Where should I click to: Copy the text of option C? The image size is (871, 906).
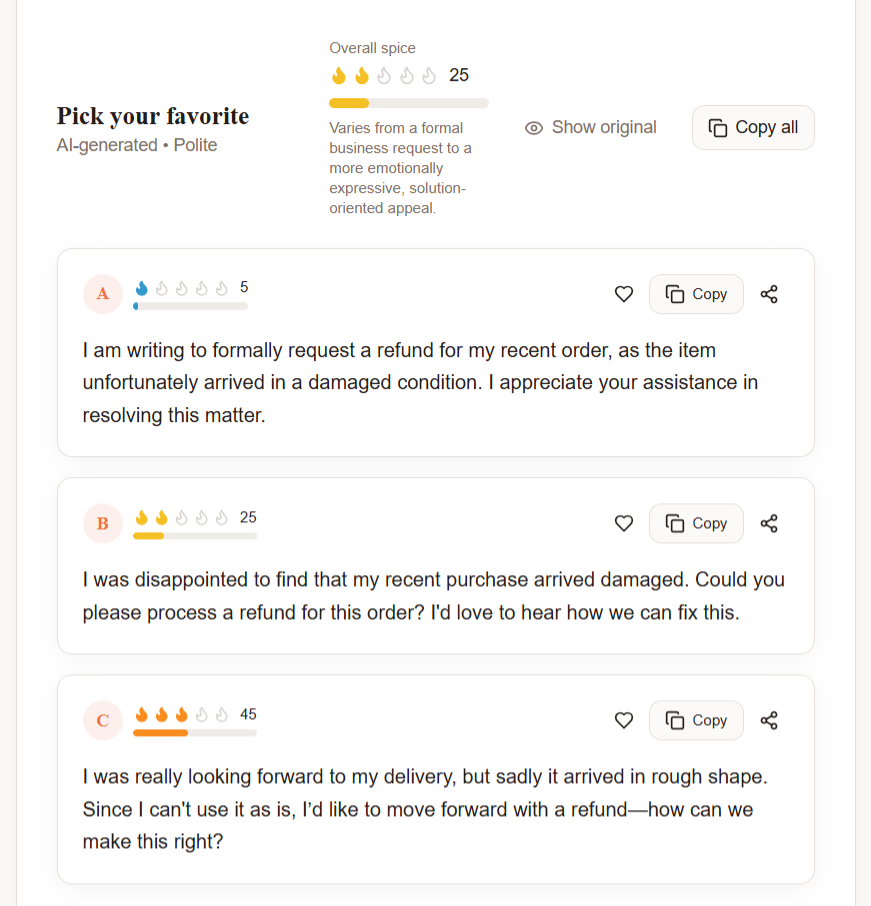(x=696, y=720)
